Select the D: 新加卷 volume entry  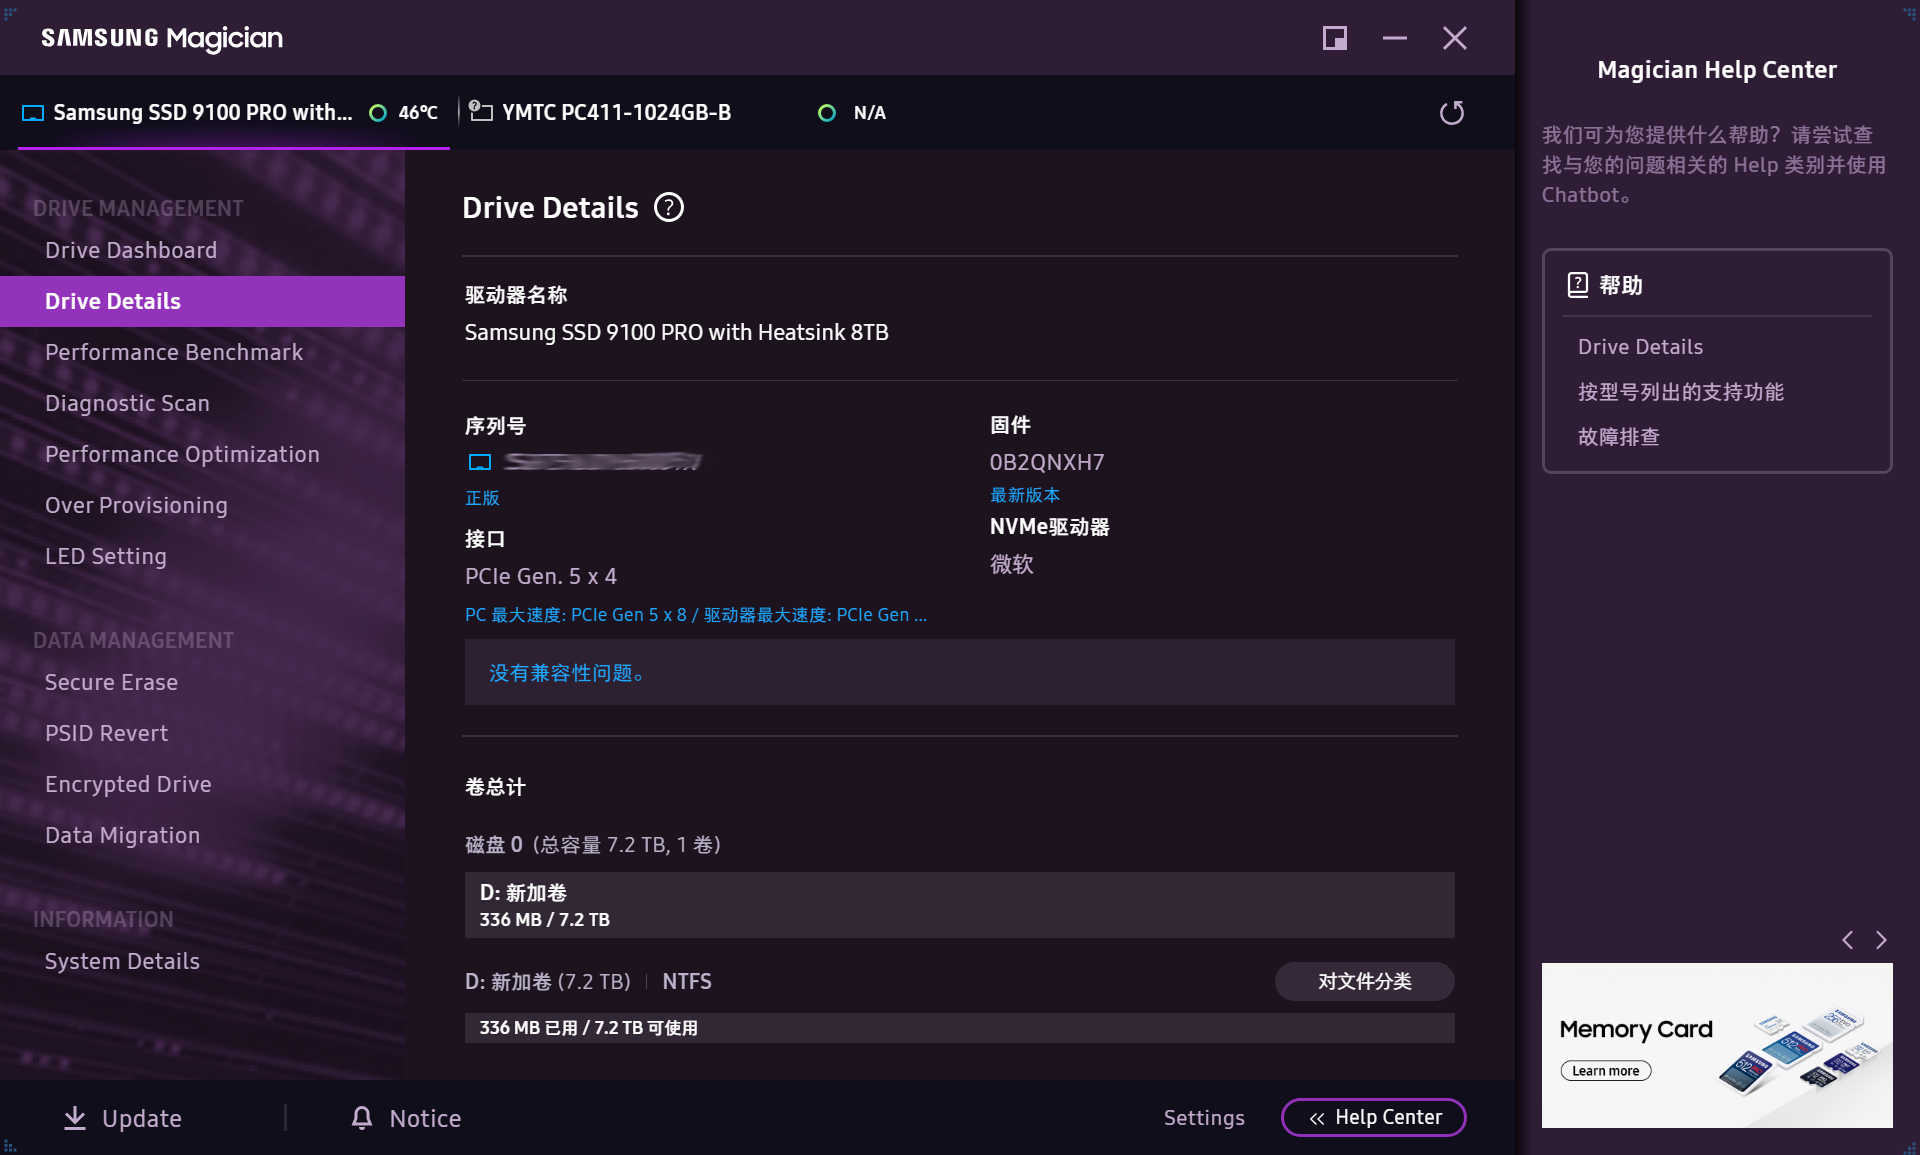[959, 904]
